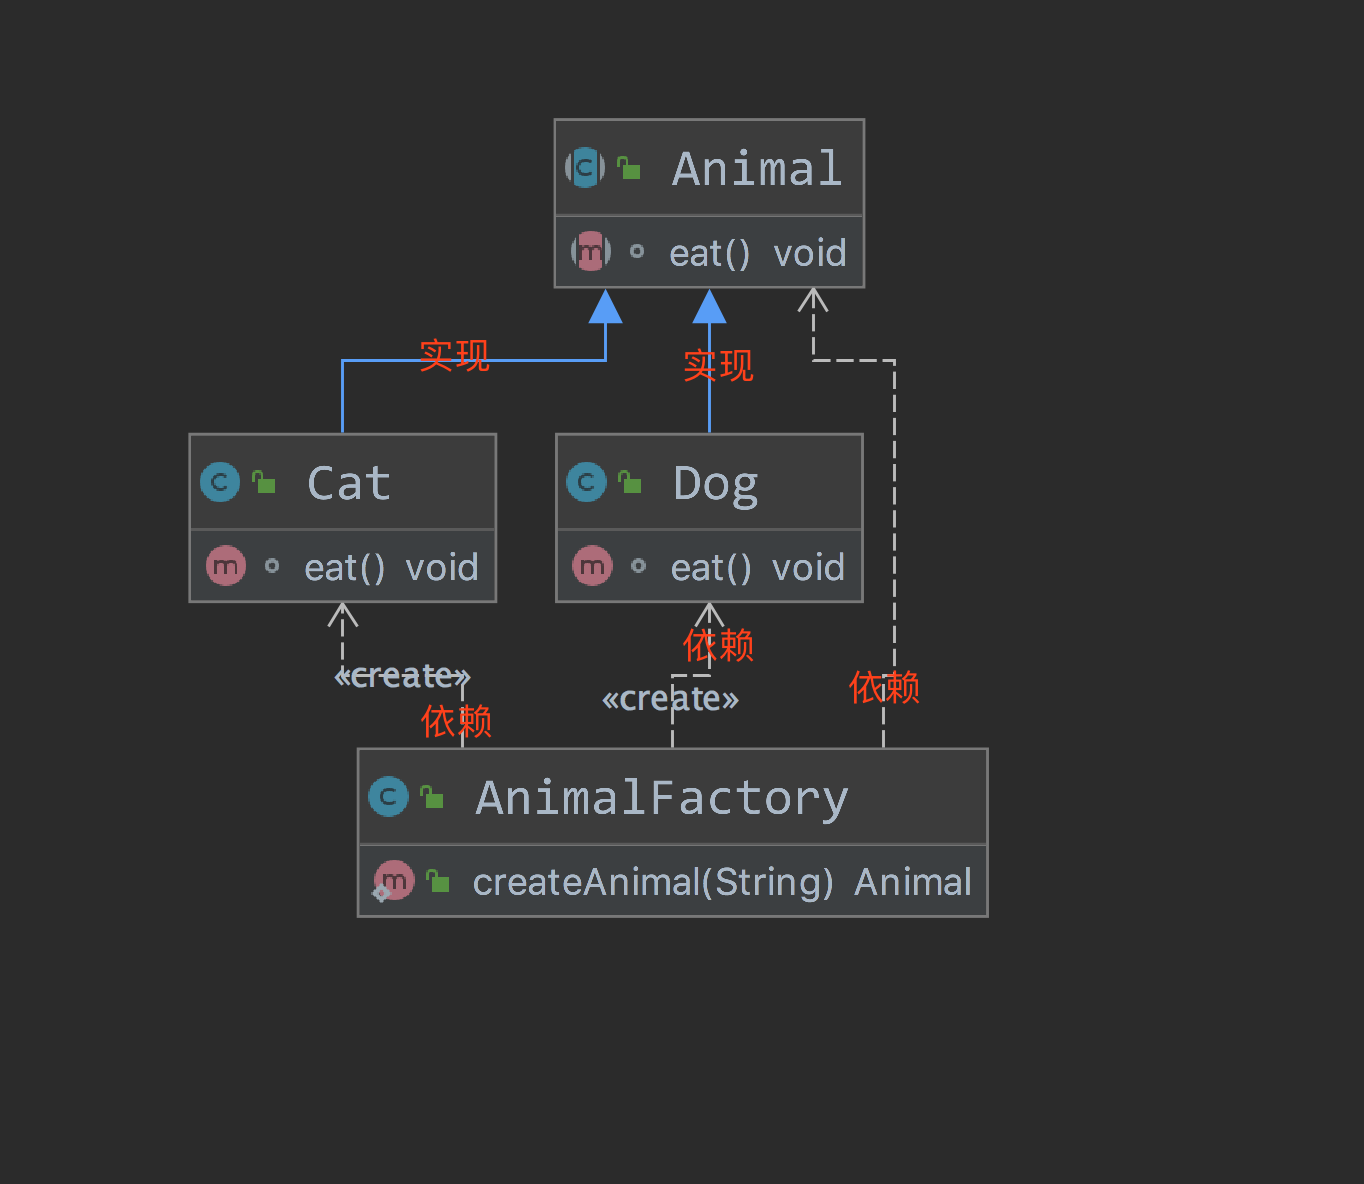The height and width of the screenshot is (1184, 1364).
Task: Click the «create» label below Cat
Action: [x=402, y=677]
